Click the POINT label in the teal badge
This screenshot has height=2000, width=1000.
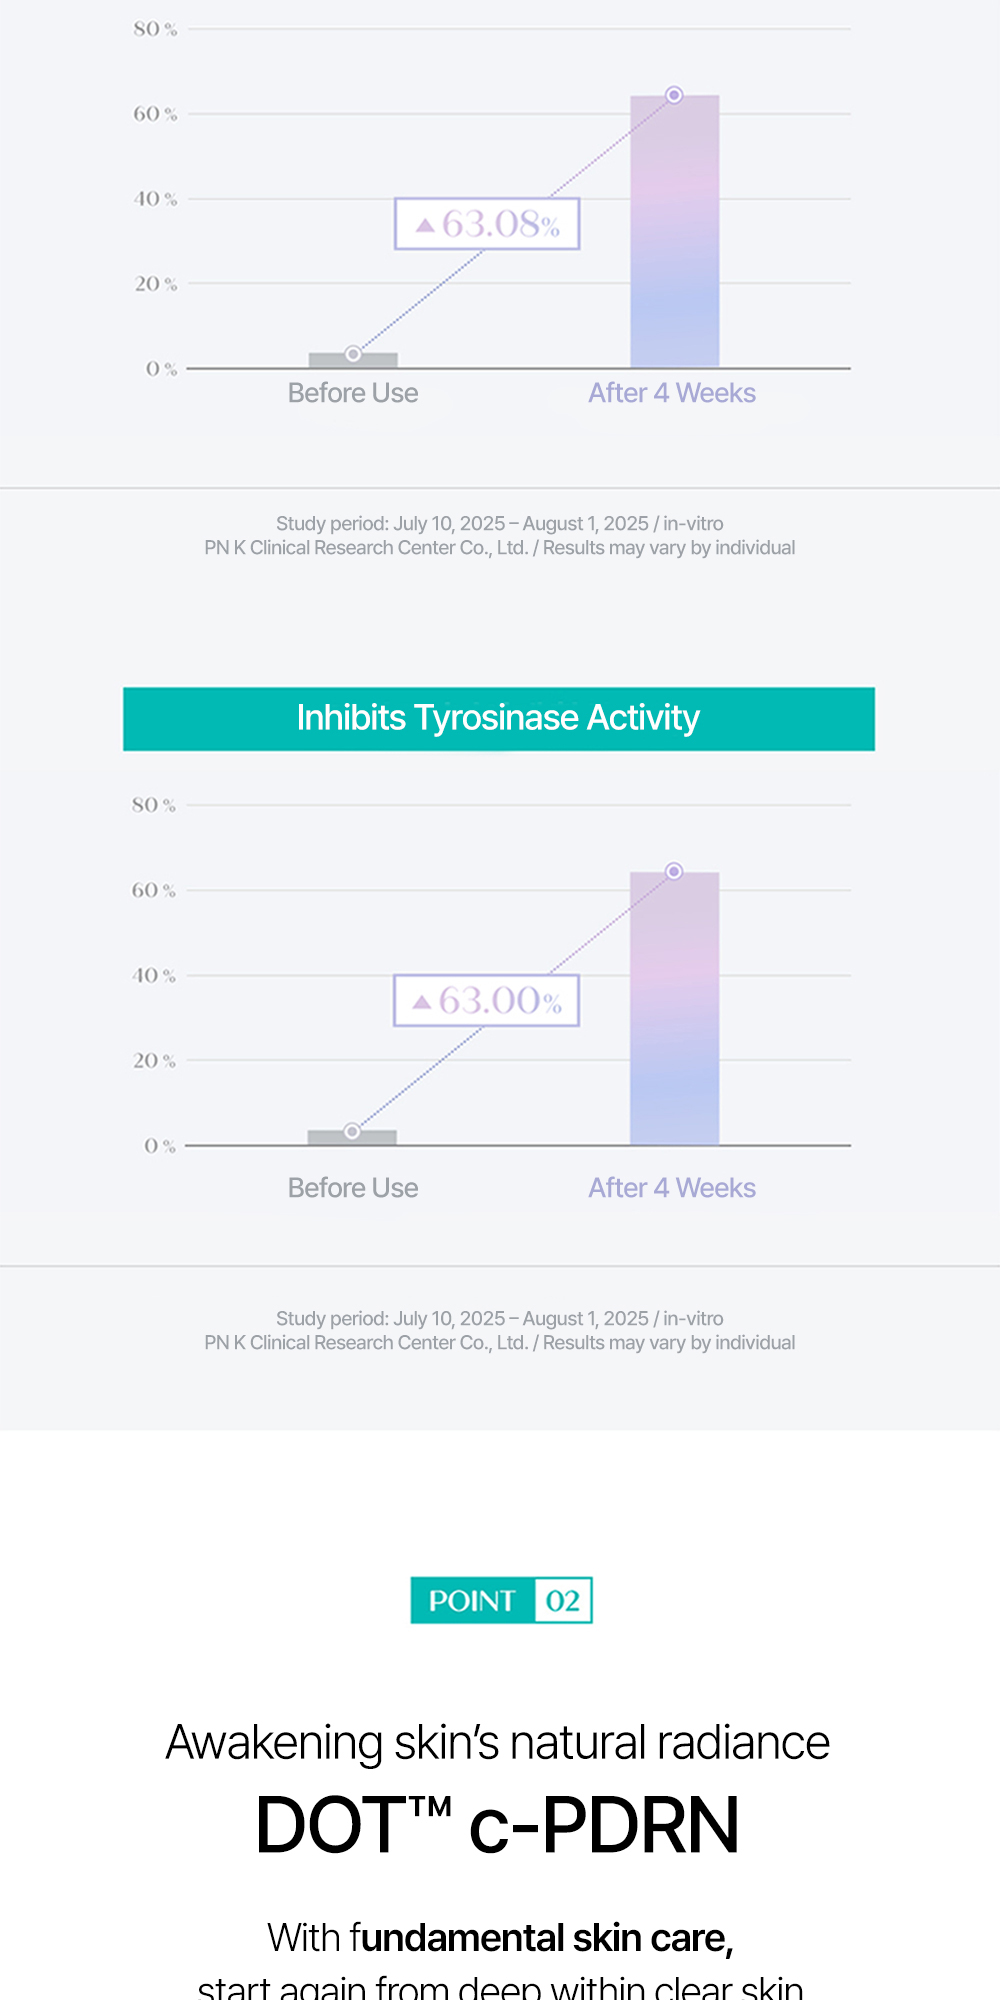click(x=472, y=1601)
